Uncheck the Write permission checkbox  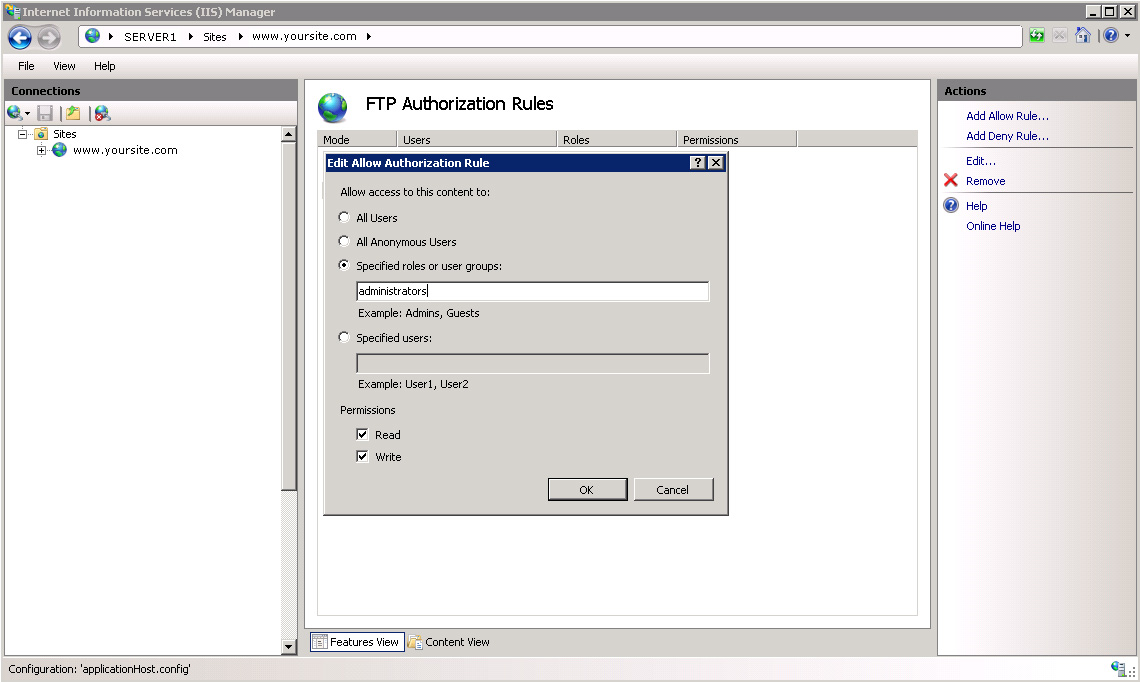tap(362, 457)
